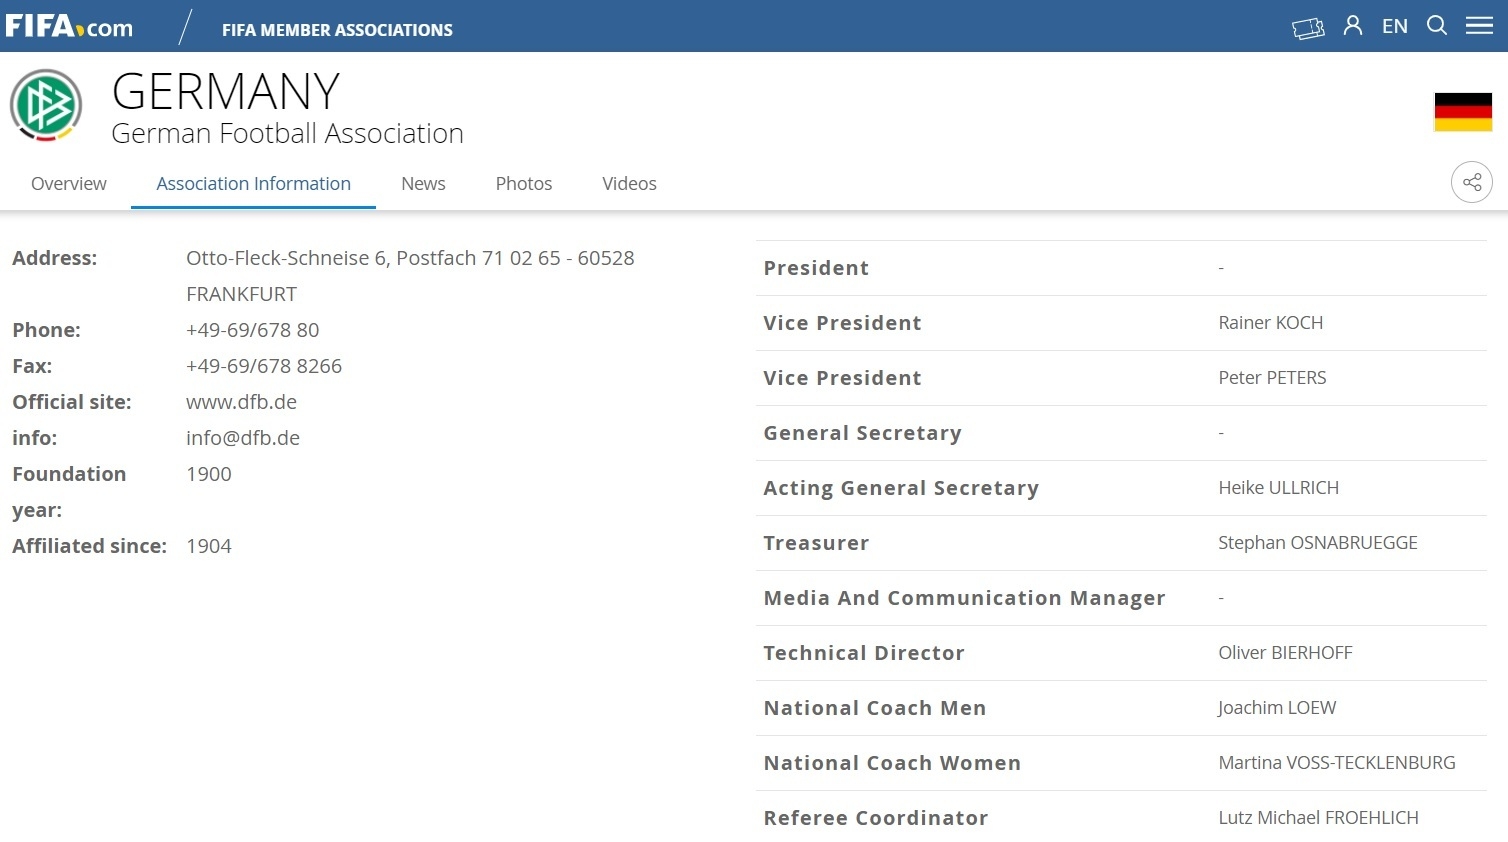Click Martina VOSS-TECKLENBURG coach entry

pyautogui.click(x=1336, y=763)
